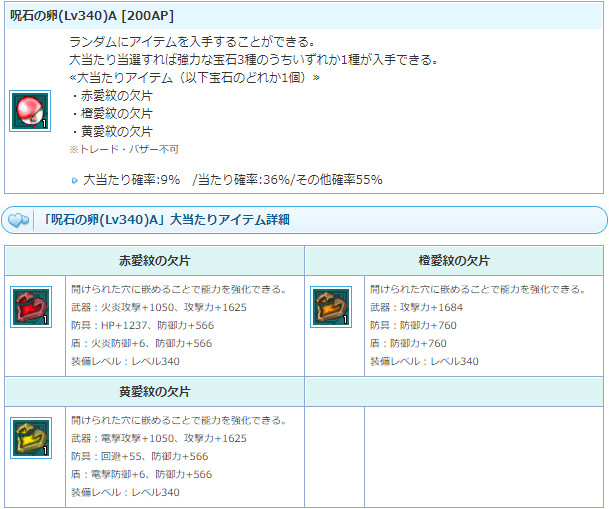Click the ・橙愛紋の欠片 list entry

coord(111,113)
